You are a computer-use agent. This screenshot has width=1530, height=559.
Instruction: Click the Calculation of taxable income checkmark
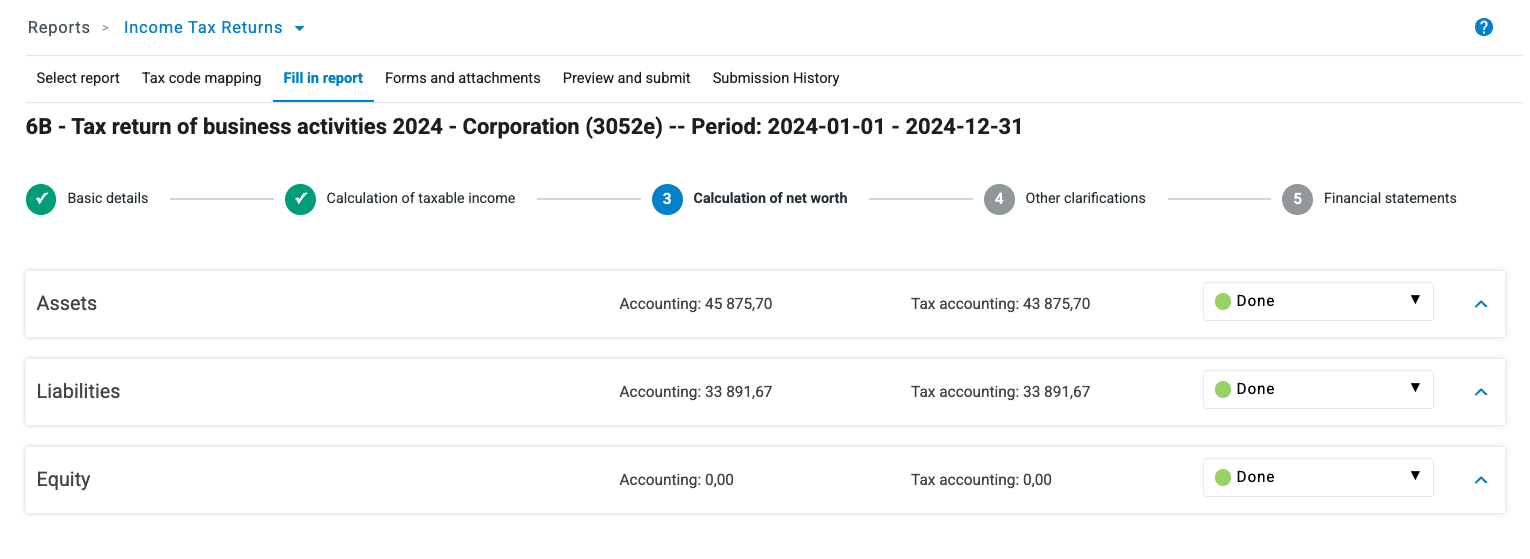[x=300, y=199]
